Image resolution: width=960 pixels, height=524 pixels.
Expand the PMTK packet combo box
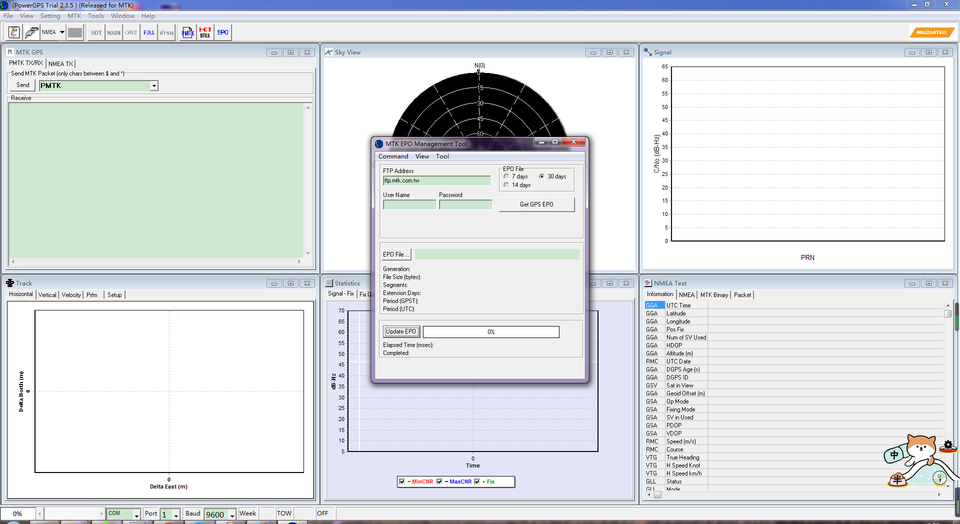(154, 86)
